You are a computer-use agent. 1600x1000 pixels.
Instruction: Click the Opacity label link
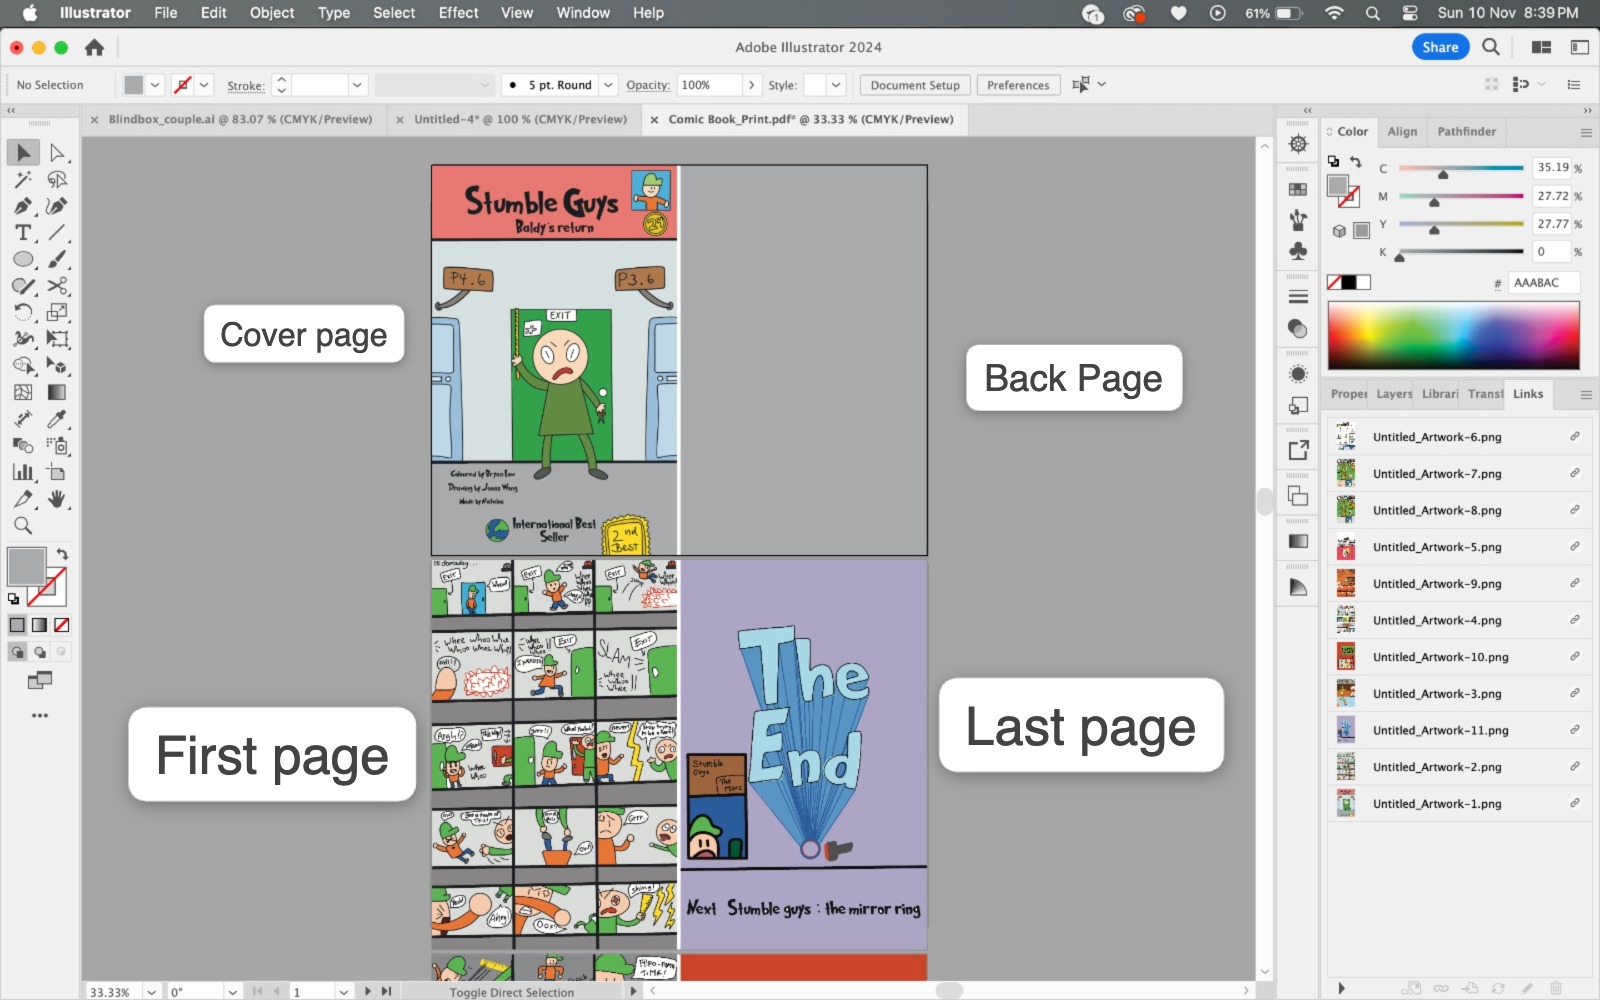pos(648,85)
